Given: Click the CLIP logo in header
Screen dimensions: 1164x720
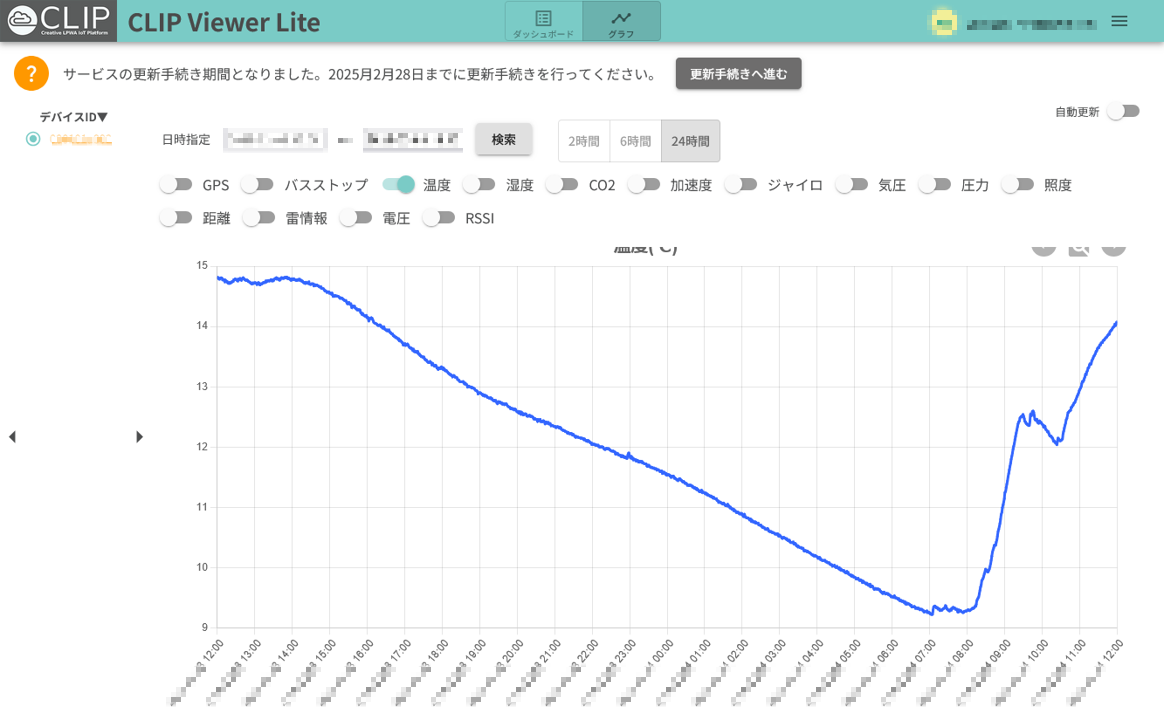Looking at the screenshot, I should coord(58,21).
